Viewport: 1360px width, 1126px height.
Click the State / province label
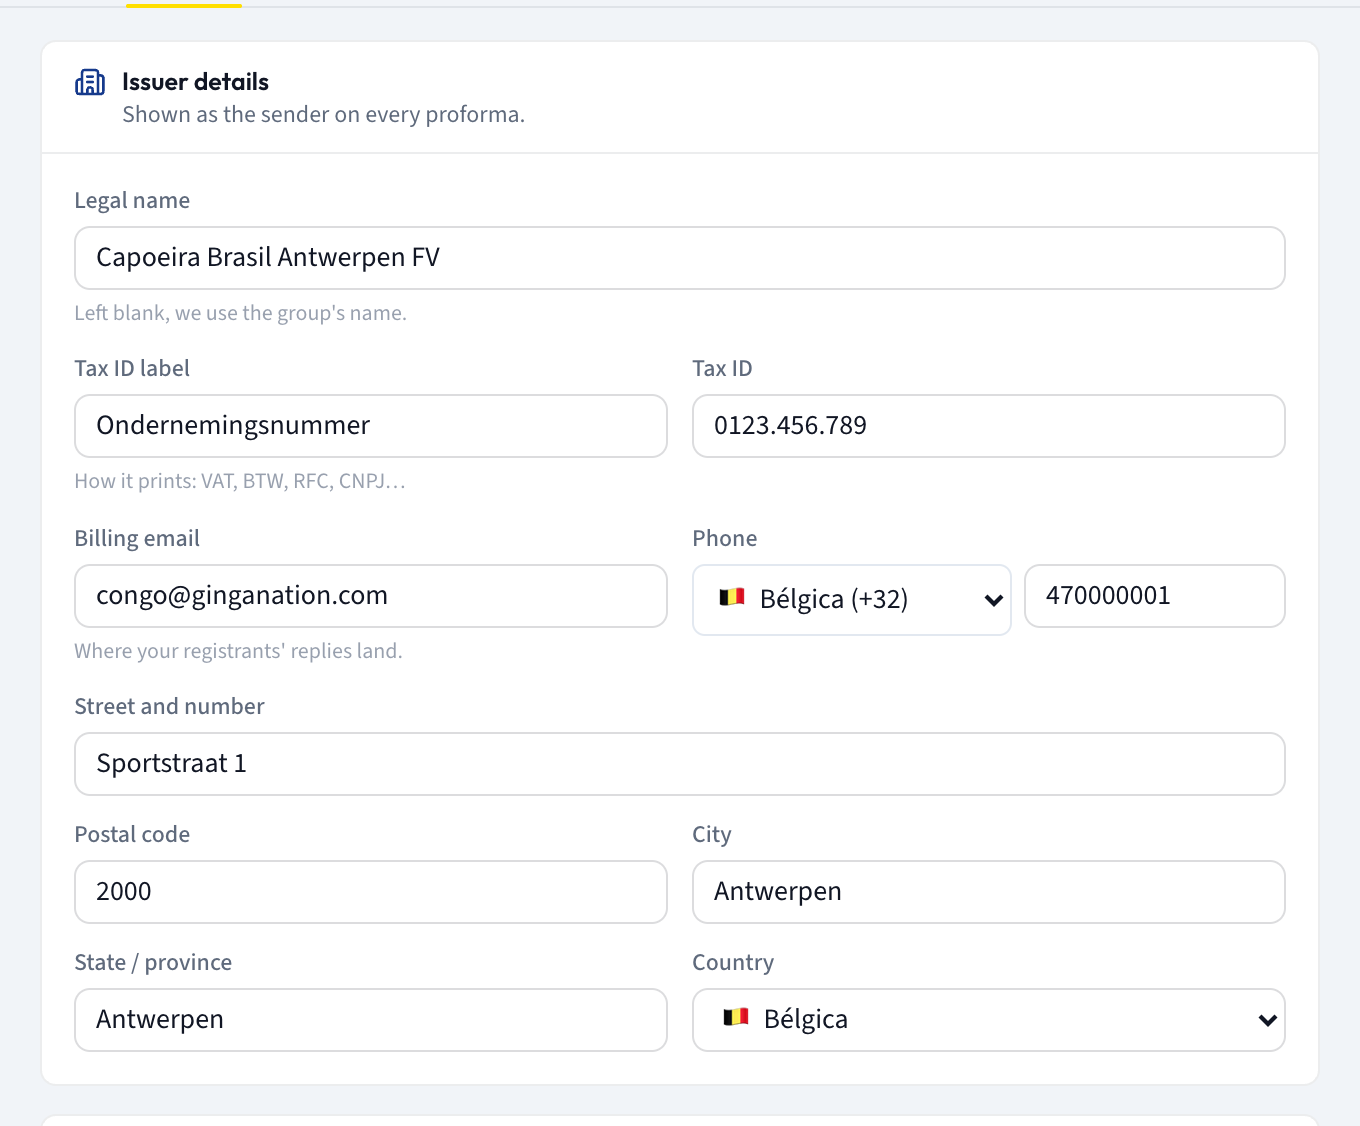click(x=153, y=962)
